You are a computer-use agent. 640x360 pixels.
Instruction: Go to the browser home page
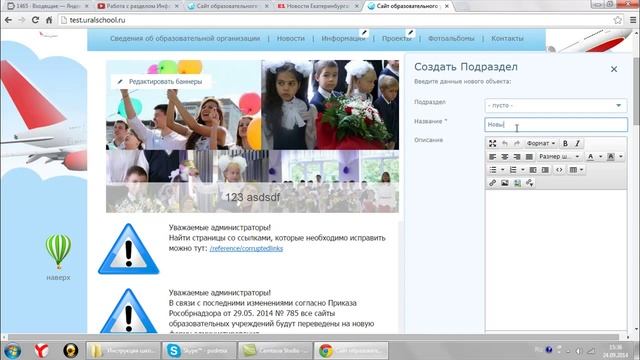49,20
